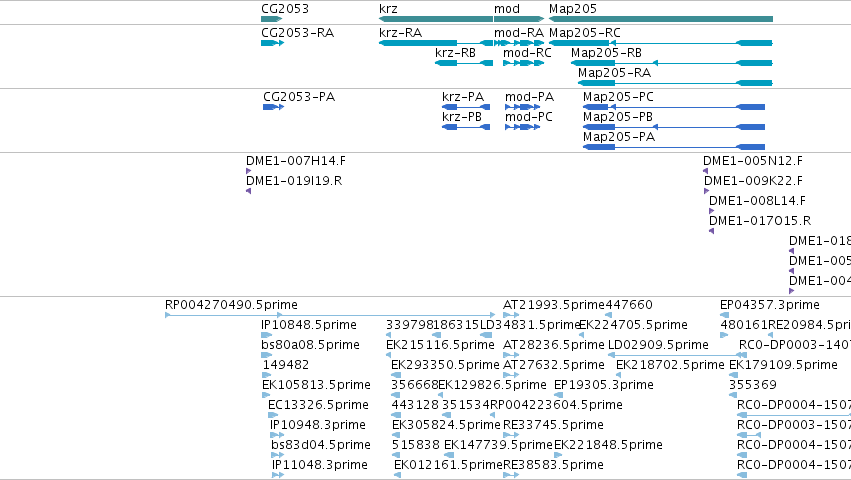The width and height of the screenshot is (851, 480).
Task: Select the Map205-RC transcript label
Action: tap(585, 33)
